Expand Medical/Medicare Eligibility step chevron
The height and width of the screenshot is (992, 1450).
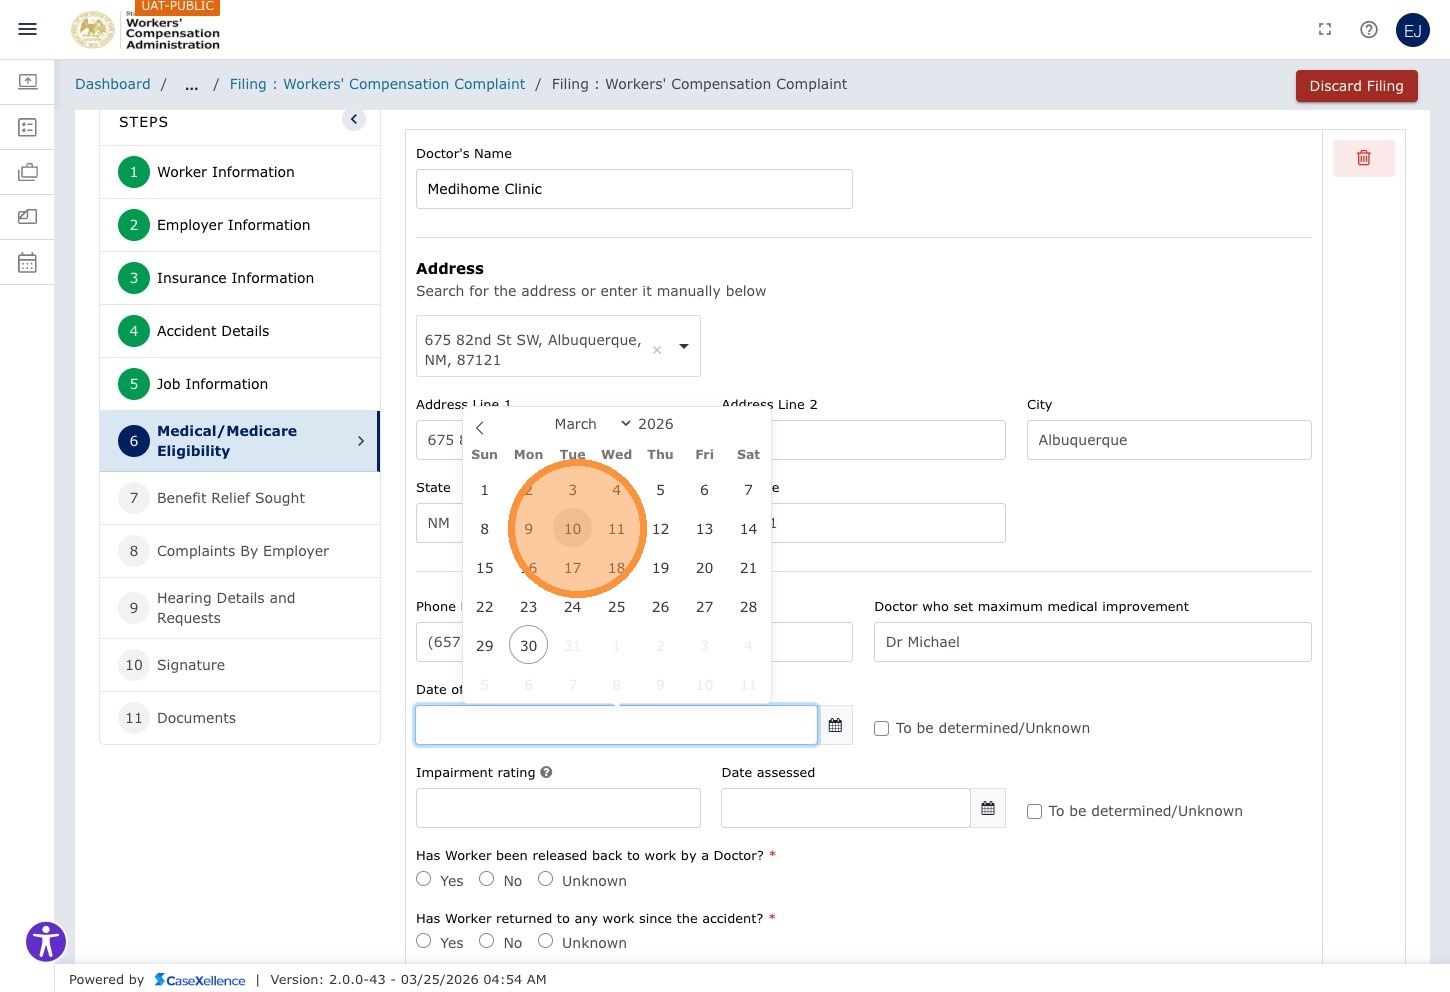point(361,441)
